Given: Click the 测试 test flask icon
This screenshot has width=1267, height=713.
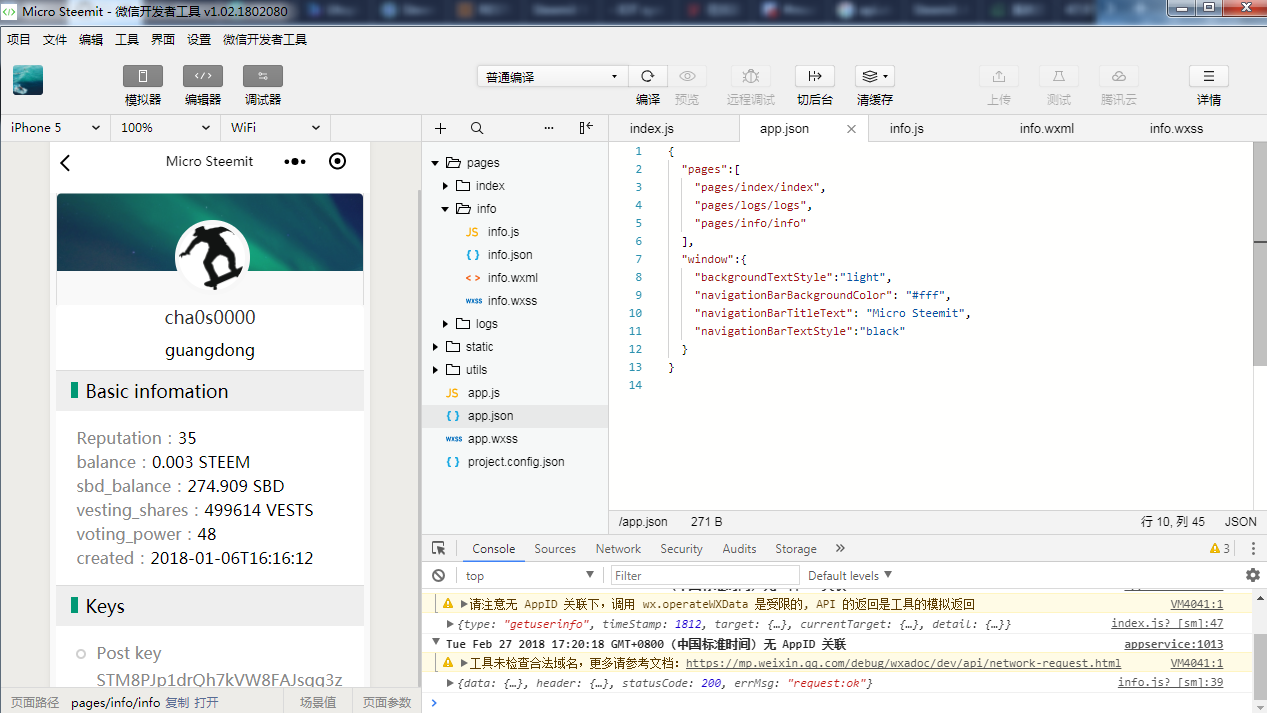Looking at the screenshot, I should pos(1059,76).
